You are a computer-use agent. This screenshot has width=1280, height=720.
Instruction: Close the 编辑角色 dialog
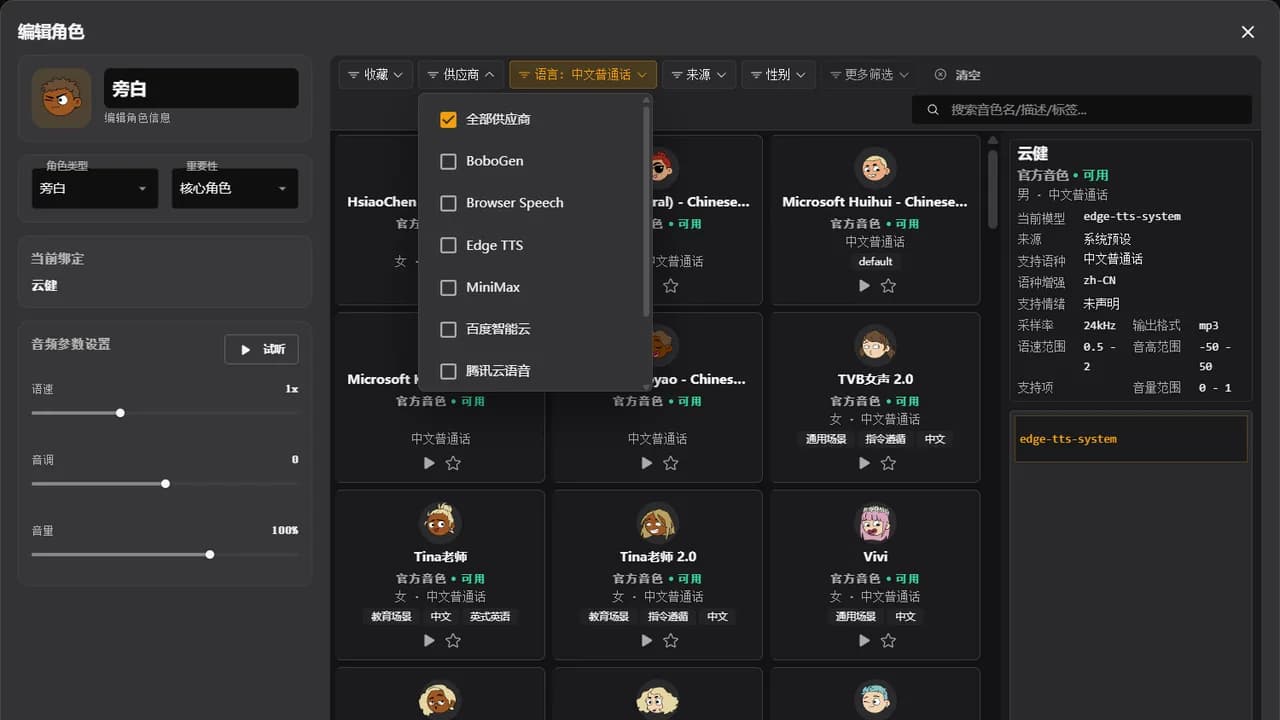click(1248, 32)
